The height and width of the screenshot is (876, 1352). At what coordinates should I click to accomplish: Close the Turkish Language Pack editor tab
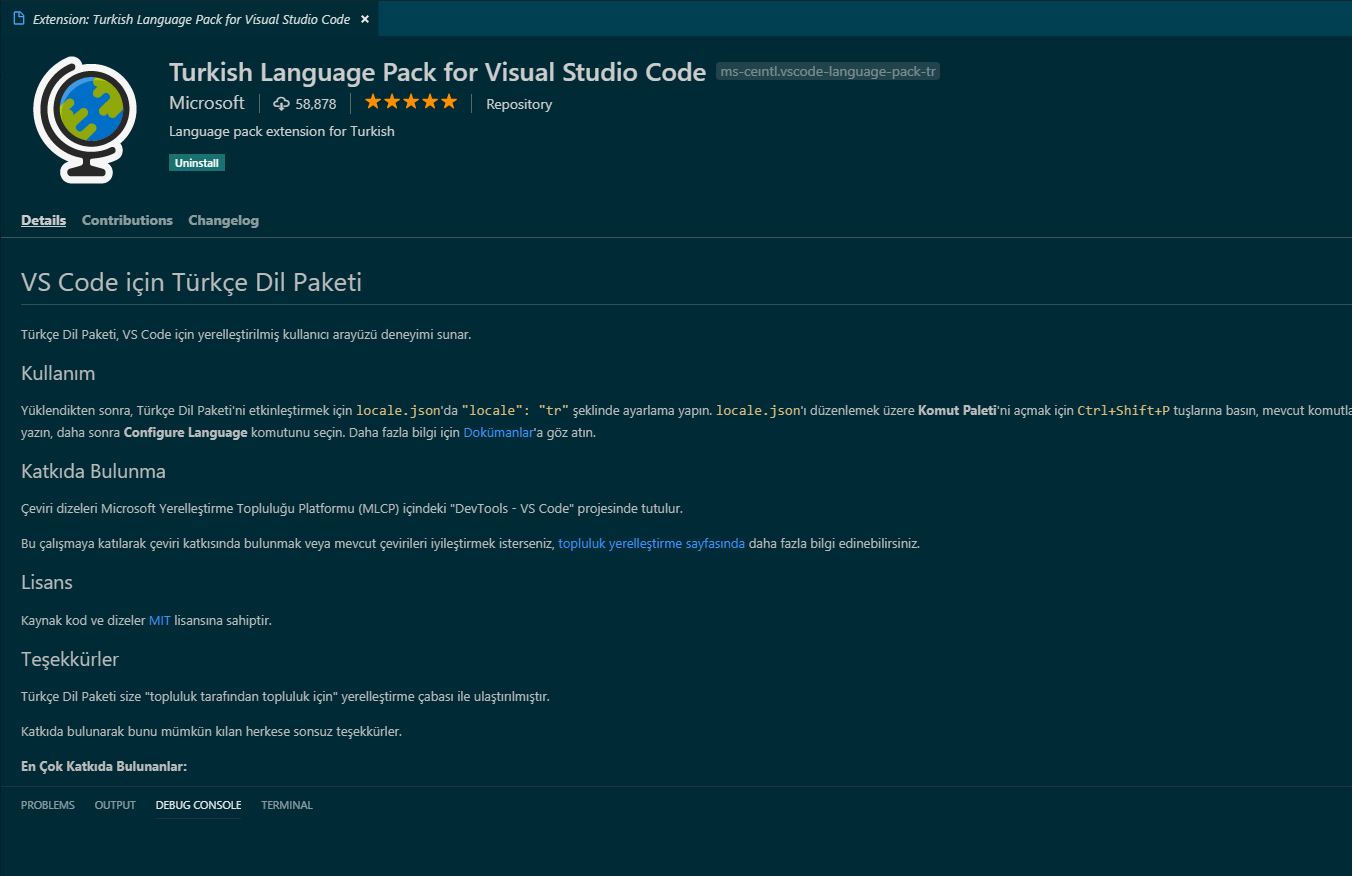[x=364, y=18]
